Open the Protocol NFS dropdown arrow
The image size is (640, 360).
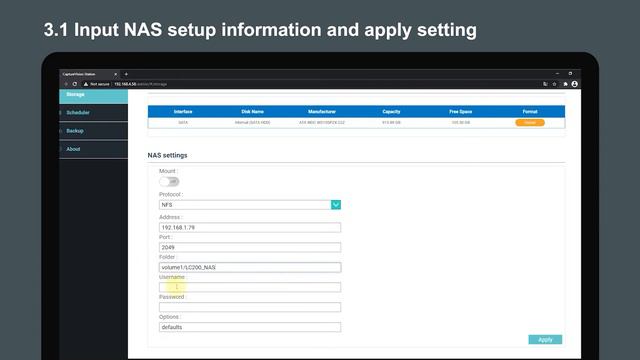click(336, 205)
